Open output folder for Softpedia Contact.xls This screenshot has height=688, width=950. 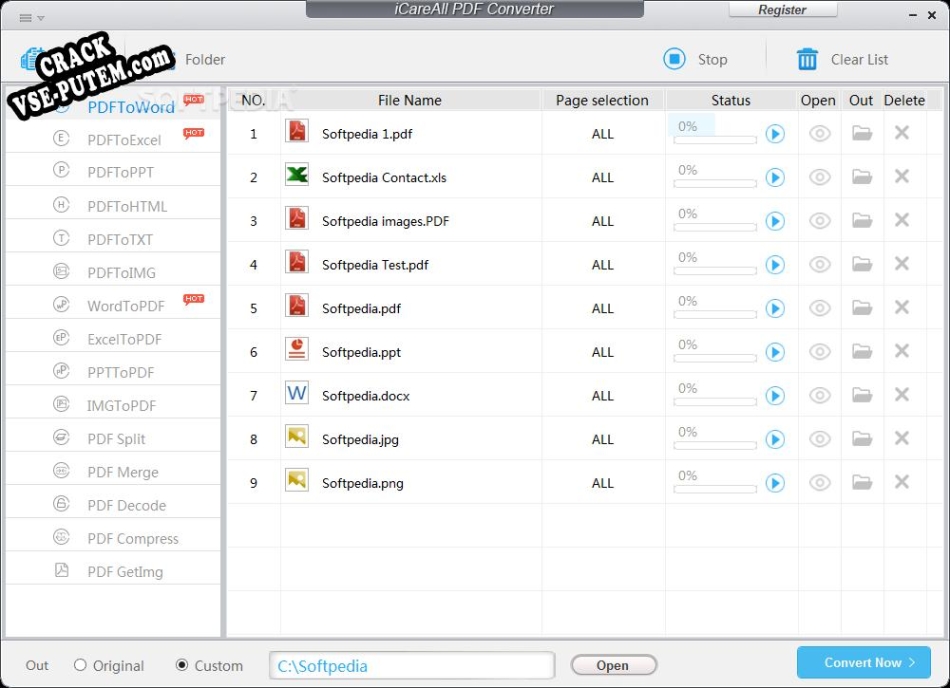point(862,176)
